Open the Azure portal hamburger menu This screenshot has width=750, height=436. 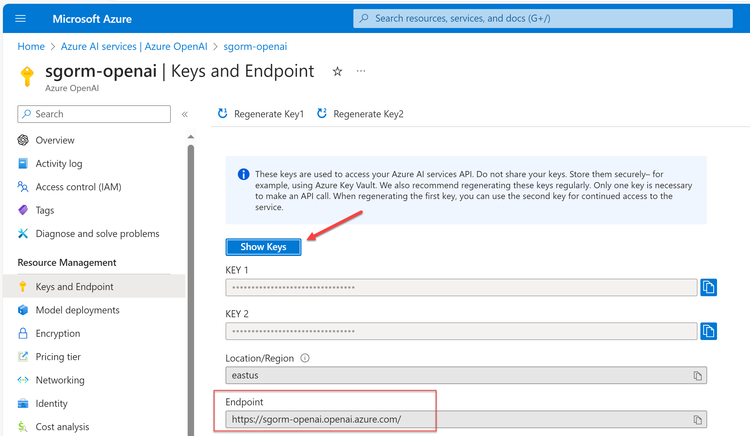click(21, 19)
